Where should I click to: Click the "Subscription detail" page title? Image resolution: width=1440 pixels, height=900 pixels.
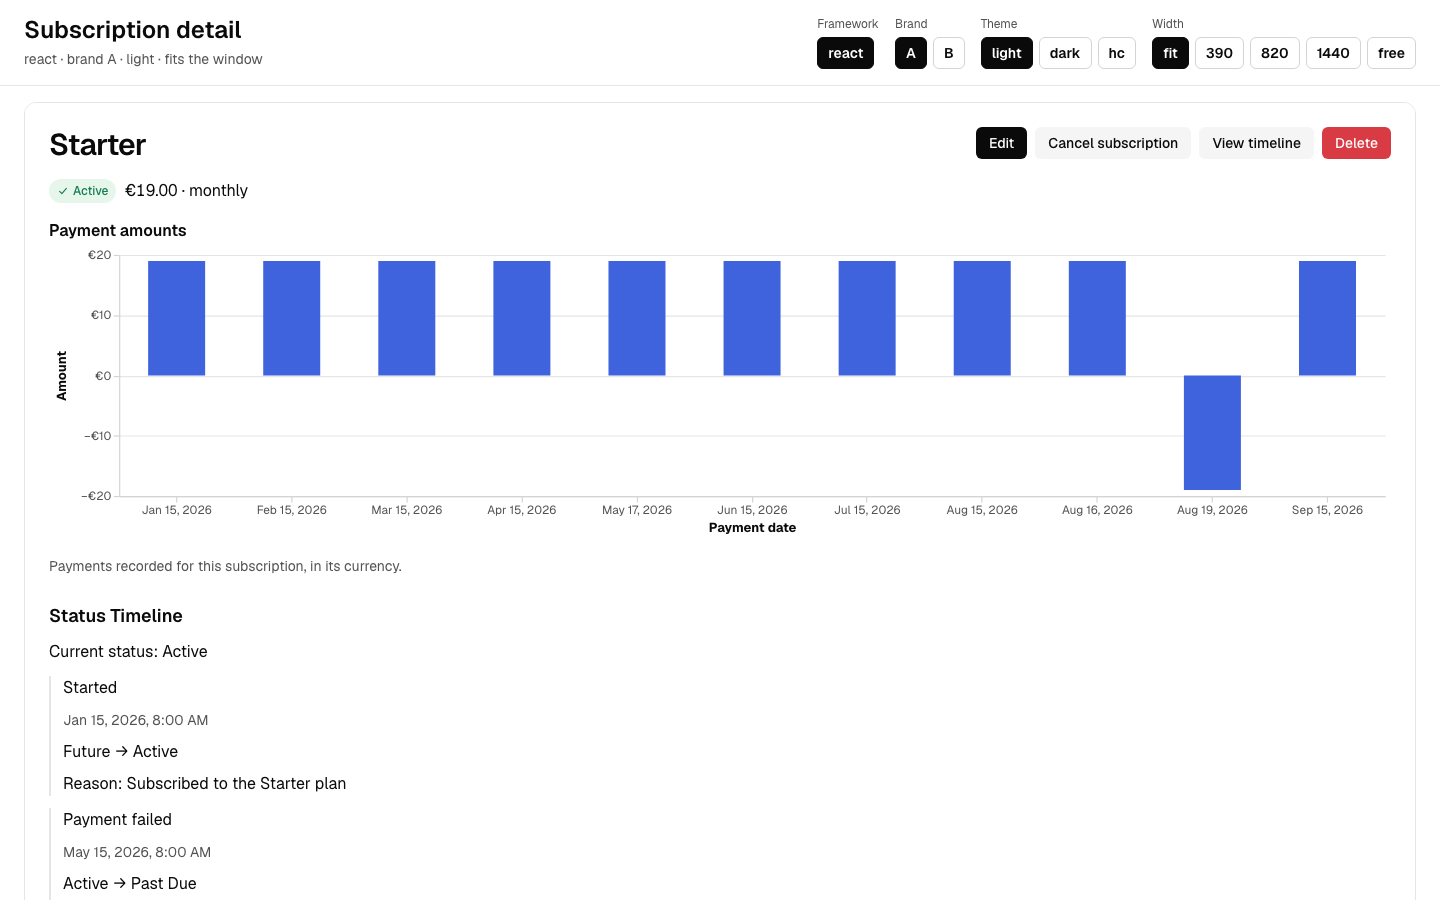[x=133, y=30]
